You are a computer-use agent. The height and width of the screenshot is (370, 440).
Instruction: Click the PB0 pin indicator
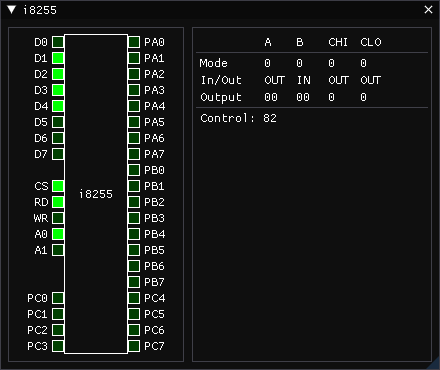pos(134,170)
